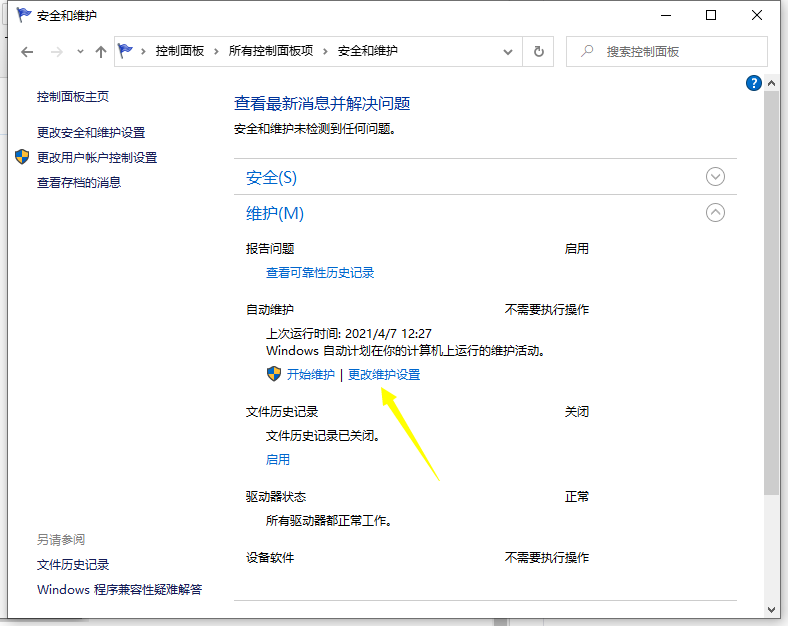Collapse the 维护(M) section chevron

(715, 213)
